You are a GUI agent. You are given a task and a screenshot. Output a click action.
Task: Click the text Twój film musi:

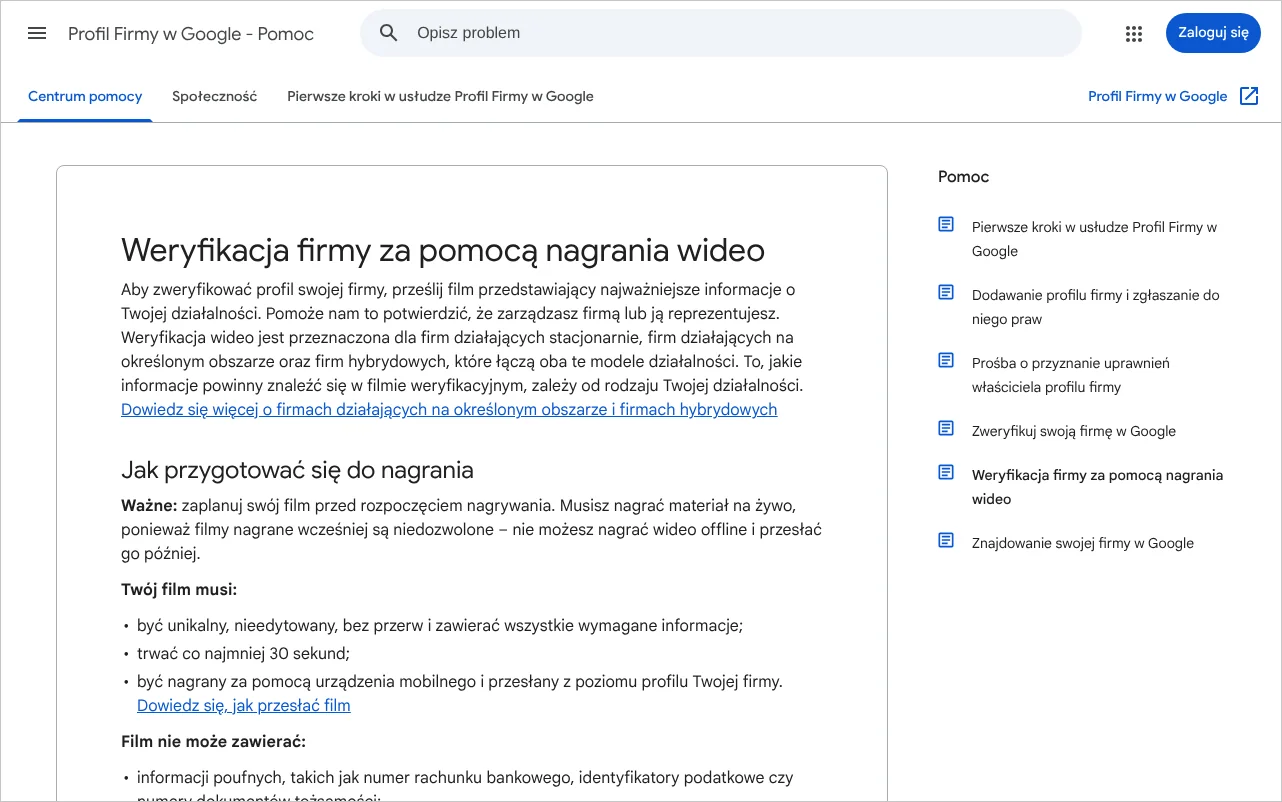pyautogui.click(x=179, y=590)
